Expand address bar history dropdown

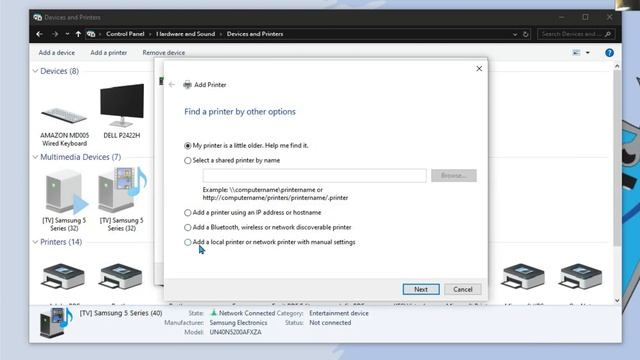point(515,35)
